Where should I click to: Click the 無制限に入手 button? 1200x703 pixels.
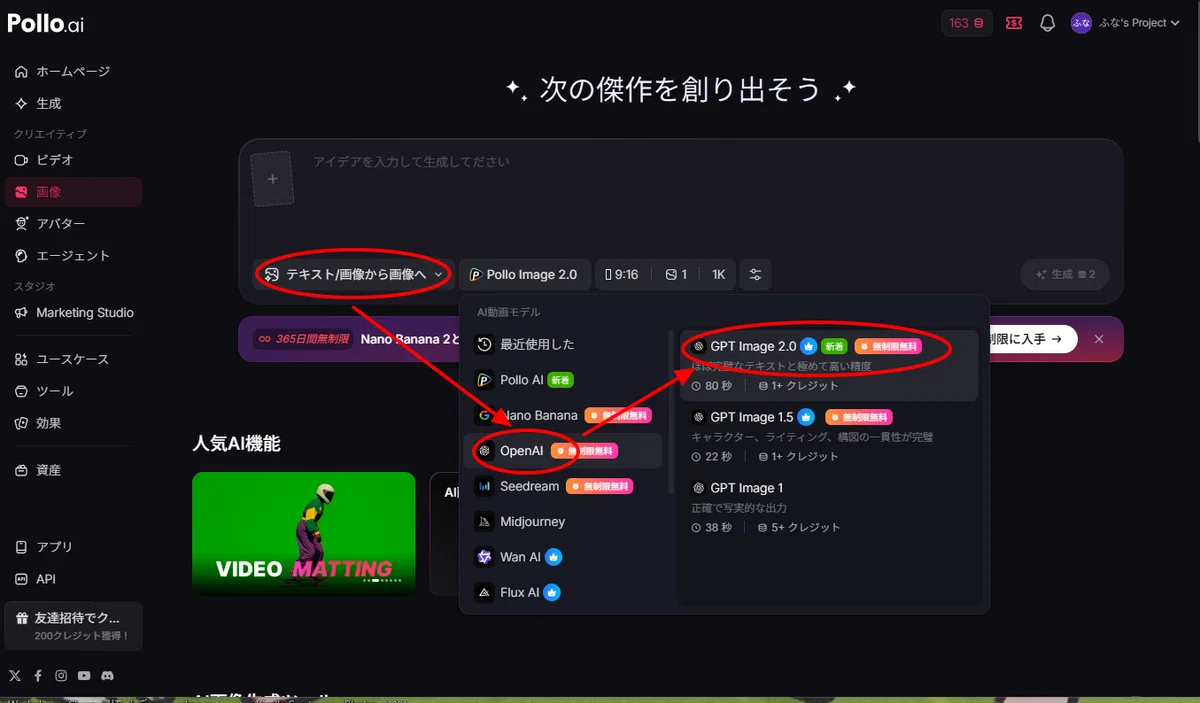(1027, 339)
